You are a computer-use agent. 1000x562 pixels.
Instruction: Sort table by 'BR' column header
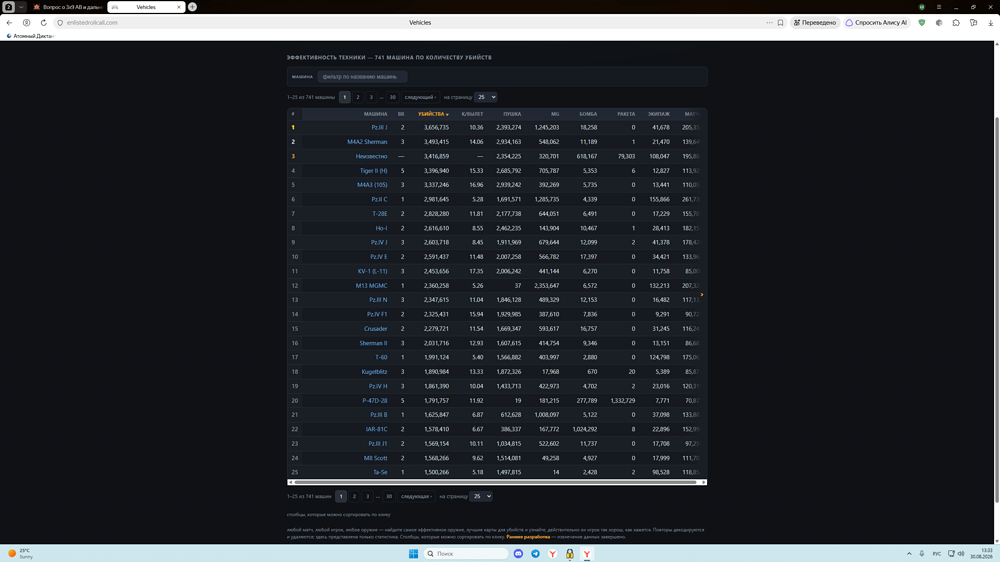pos(401,114)
